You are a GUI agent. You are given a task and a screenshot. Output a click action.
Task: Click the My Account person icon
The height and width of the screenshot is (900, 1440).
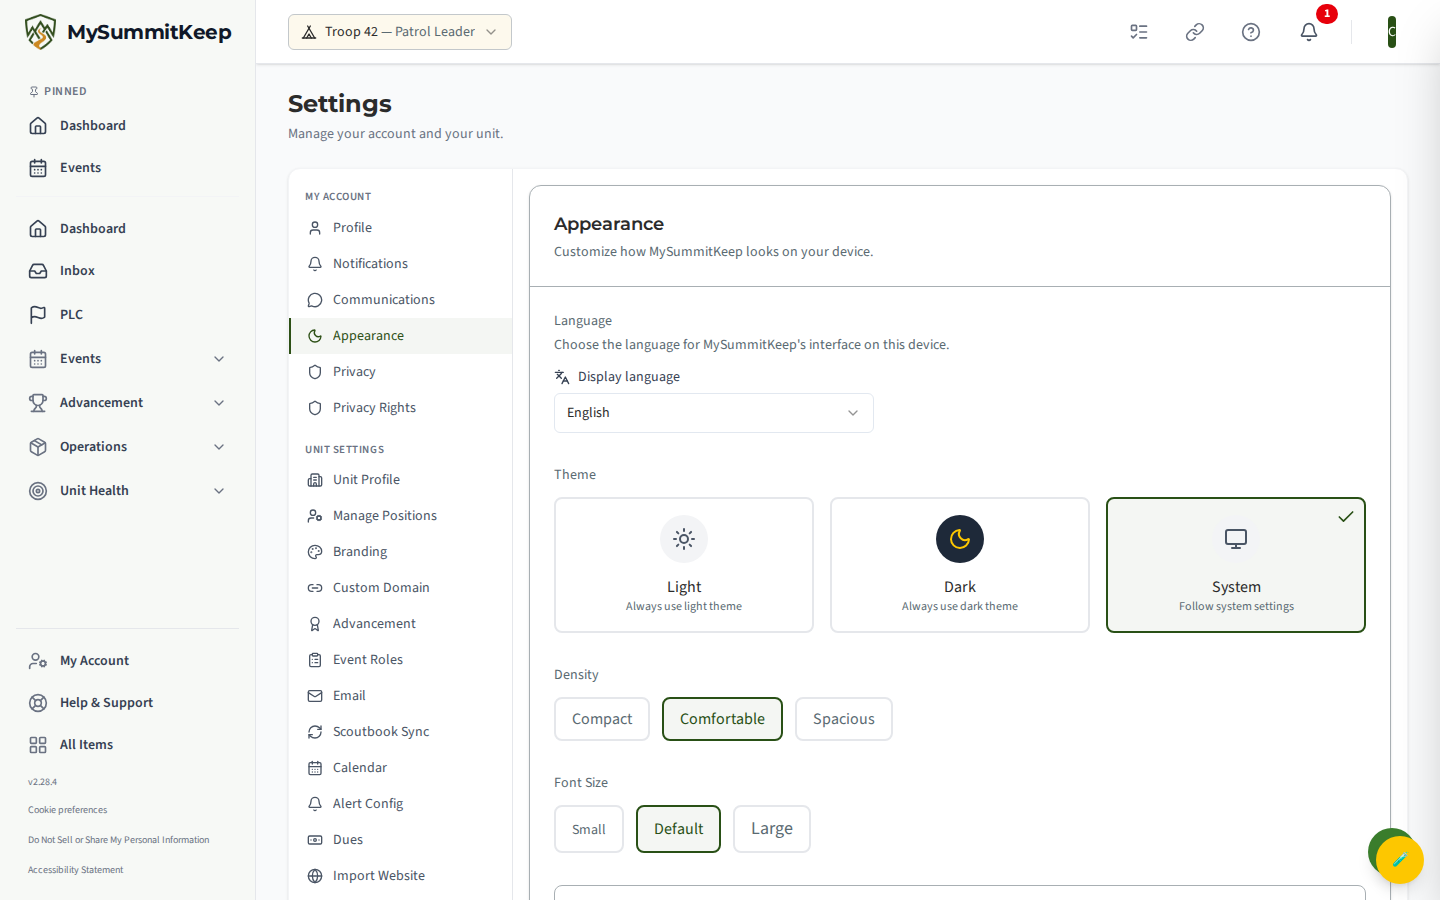click(38, 661)
